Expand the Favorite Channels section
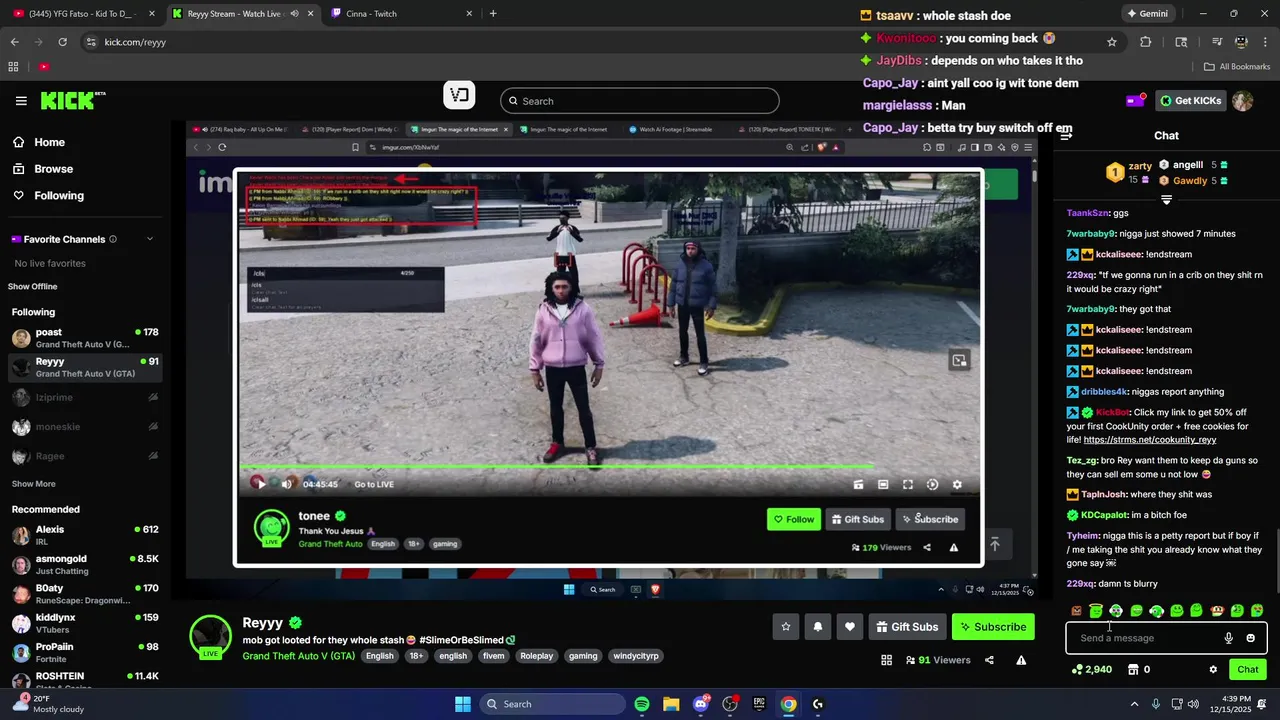 click(x=150, y=239)
